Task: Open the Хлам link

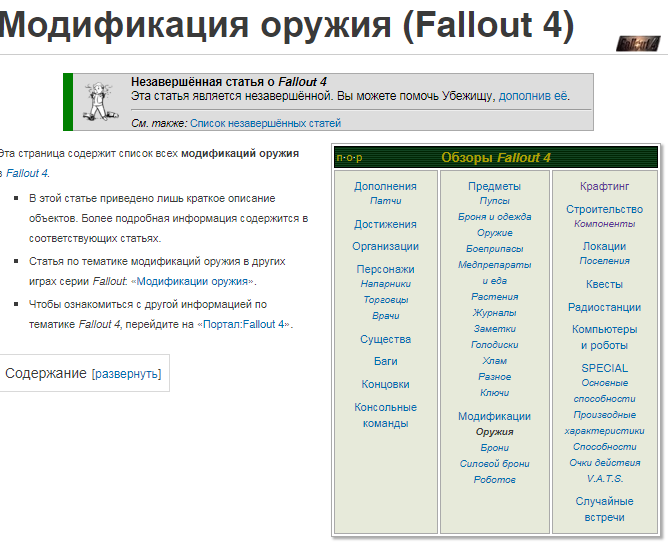Action: [494, 360]
